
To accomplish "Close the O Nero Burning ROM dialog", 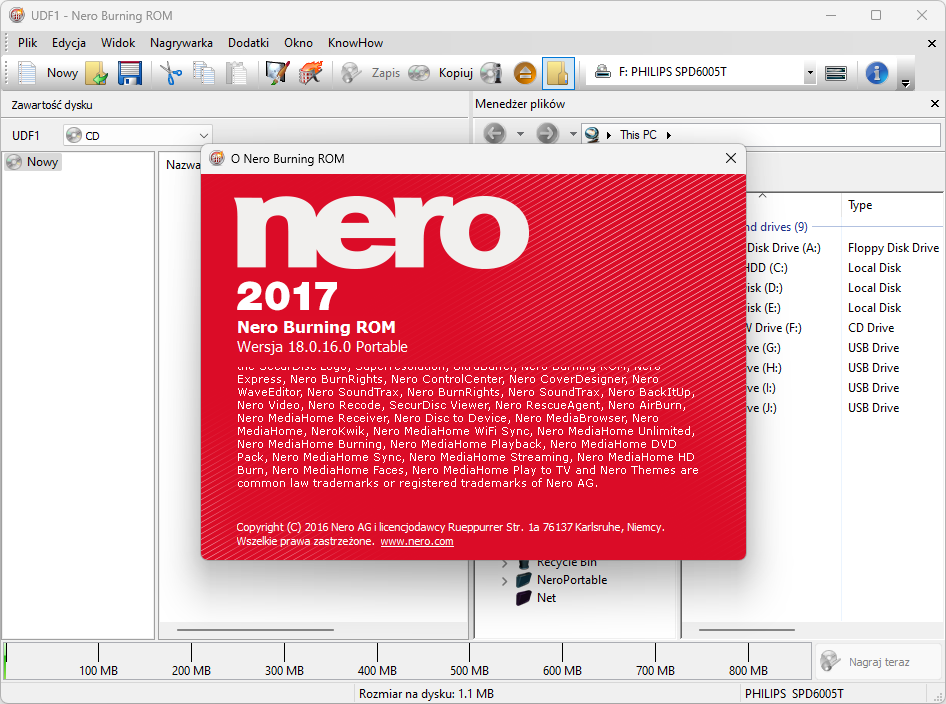I will 731,158.
